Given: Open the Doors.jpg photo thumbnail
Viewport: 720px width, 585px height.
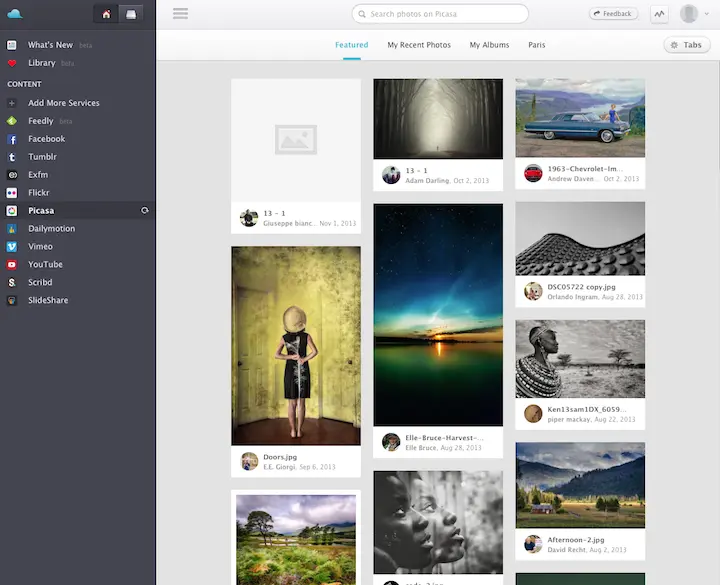Looking at the screenshot, I should [296, 346].
